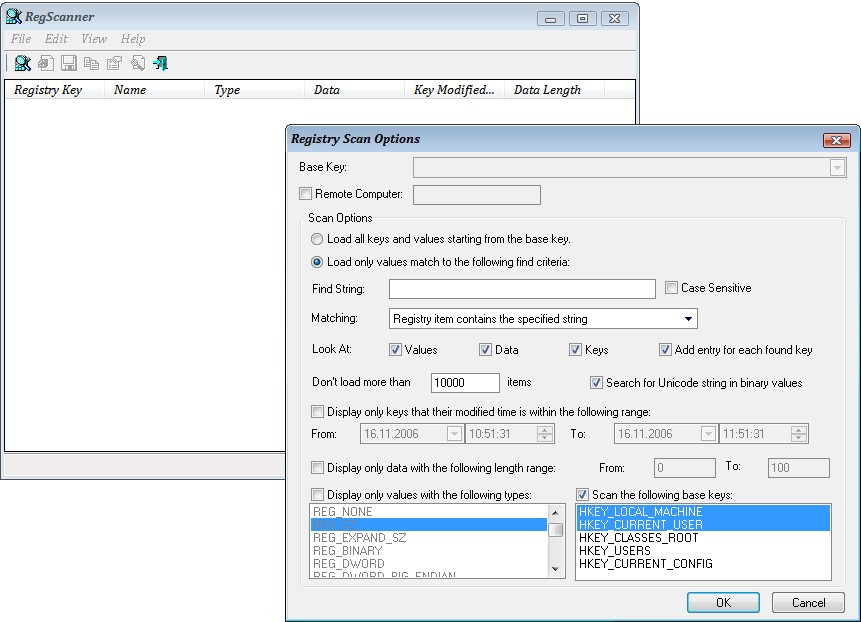Enable the Remote Computer checkbox
Screen dimensions: 861x622
(305, 194)
